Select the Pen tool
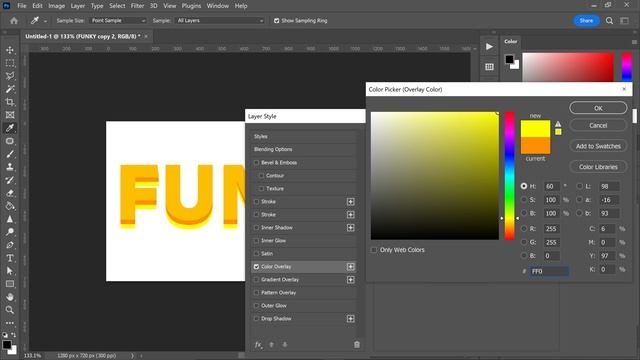 pyautogui.click(x=10, y=245)
